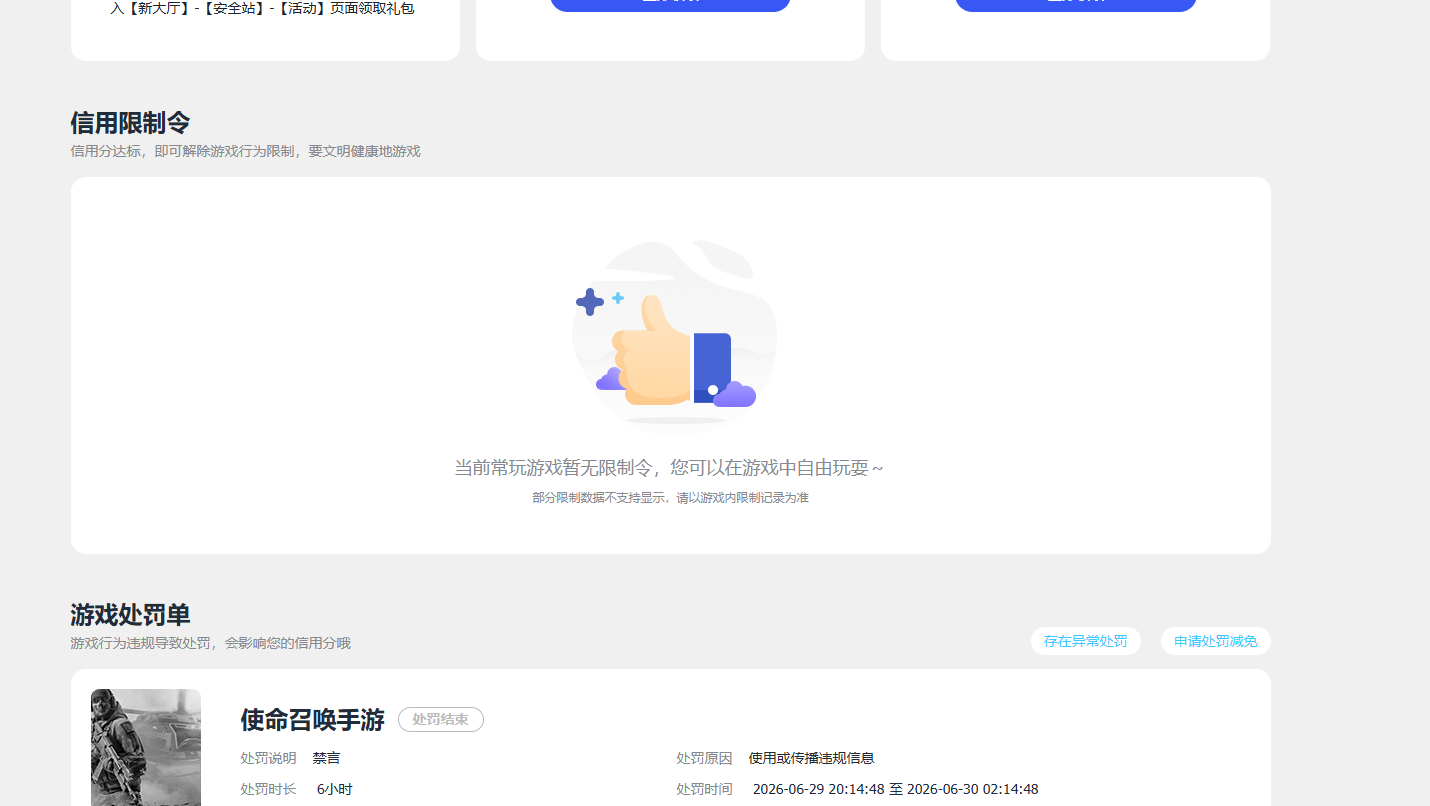Image resolution: width=1430 pixels, height=806 pixels.
Task: Open the 使命召唤手游 game cover thumbnail
Action: pos(146,747)
